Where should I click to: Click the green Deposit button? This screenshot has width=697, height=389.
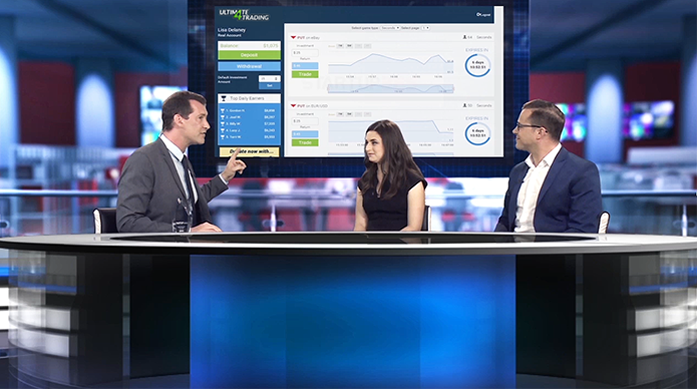[x=249, y=55]
